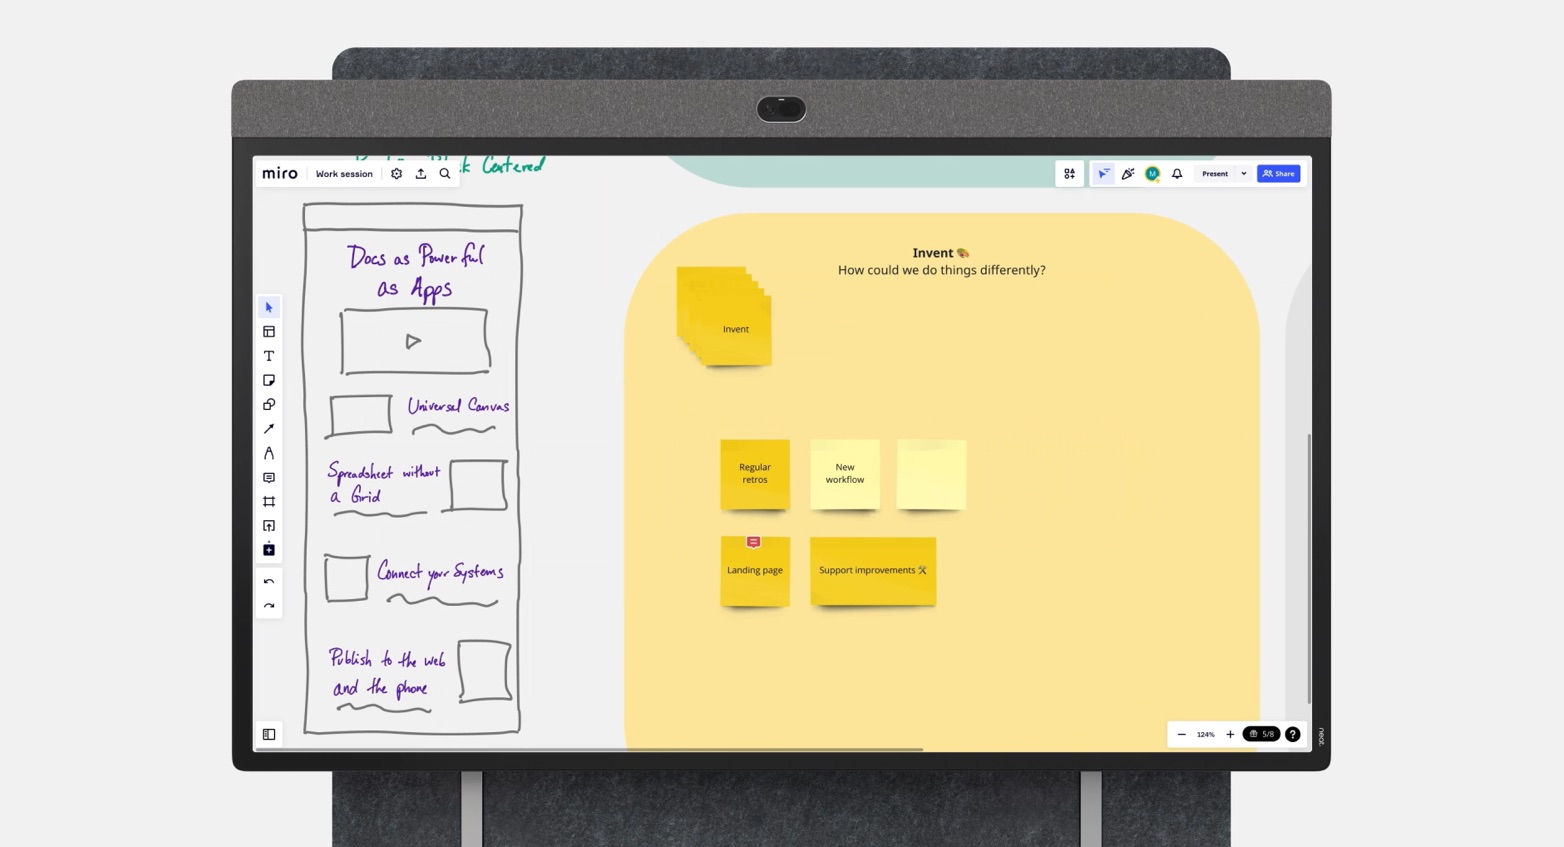1564x847 pixels.
Task: Choose the Sticky note tool
Action: click(x=269, y=380)
